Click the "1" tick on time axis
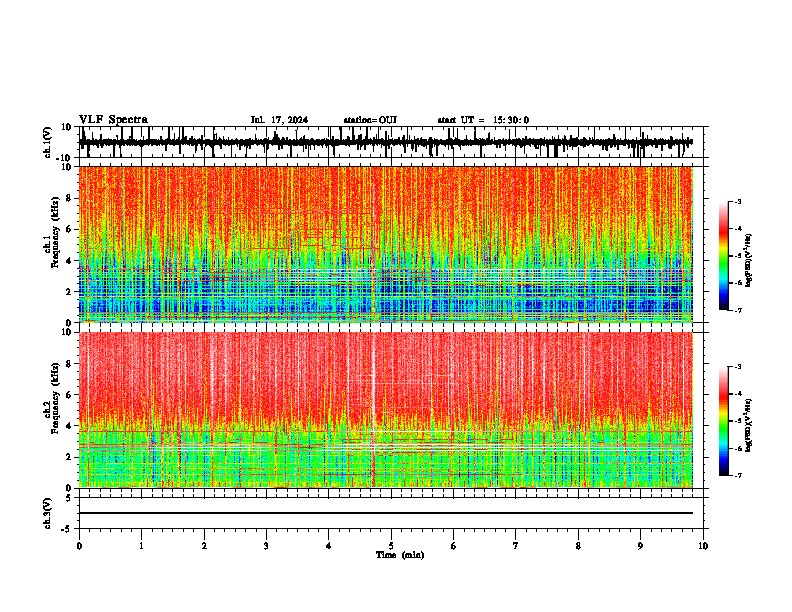 coord(141,546)
